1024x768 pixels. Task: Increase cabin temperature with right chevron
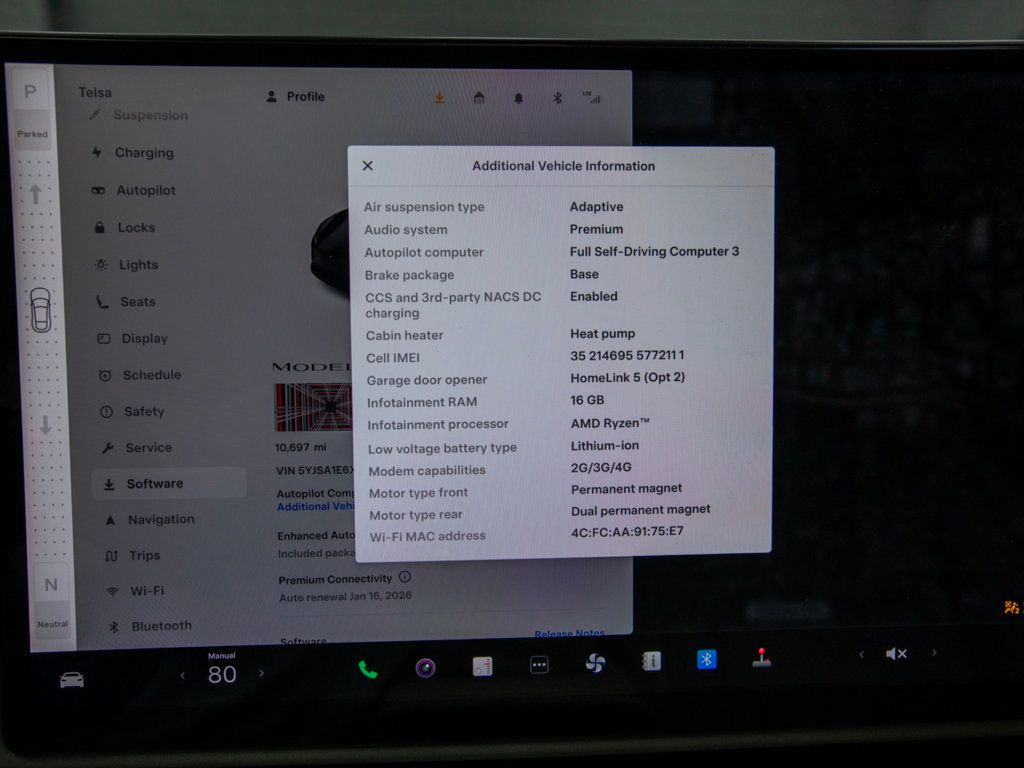[x=262, y=673]
